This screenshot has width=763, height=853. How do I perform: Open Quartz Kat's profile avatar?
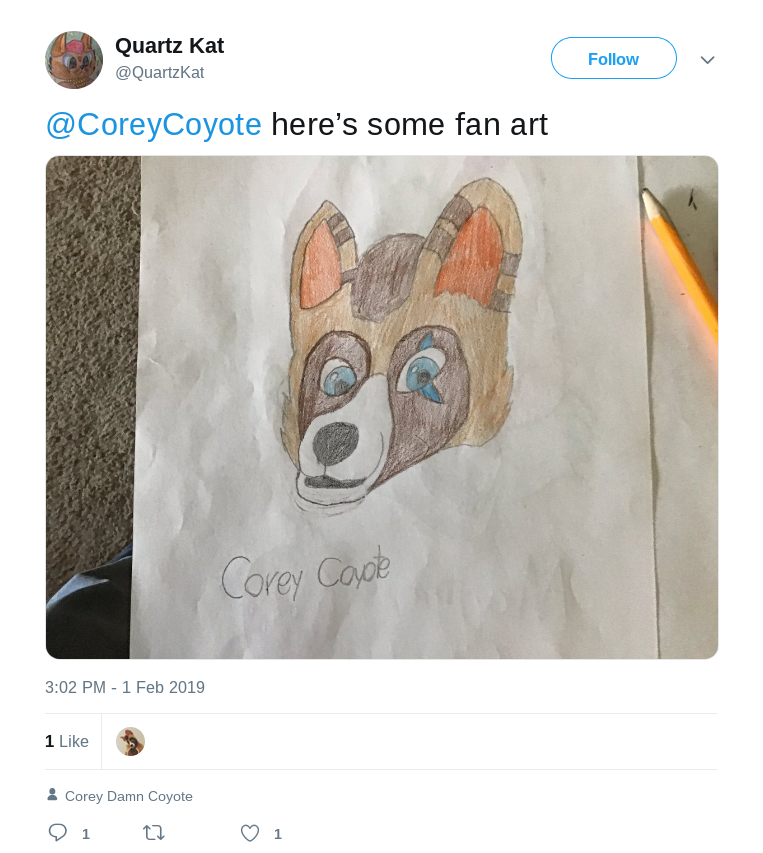click(x=73, y=59)
